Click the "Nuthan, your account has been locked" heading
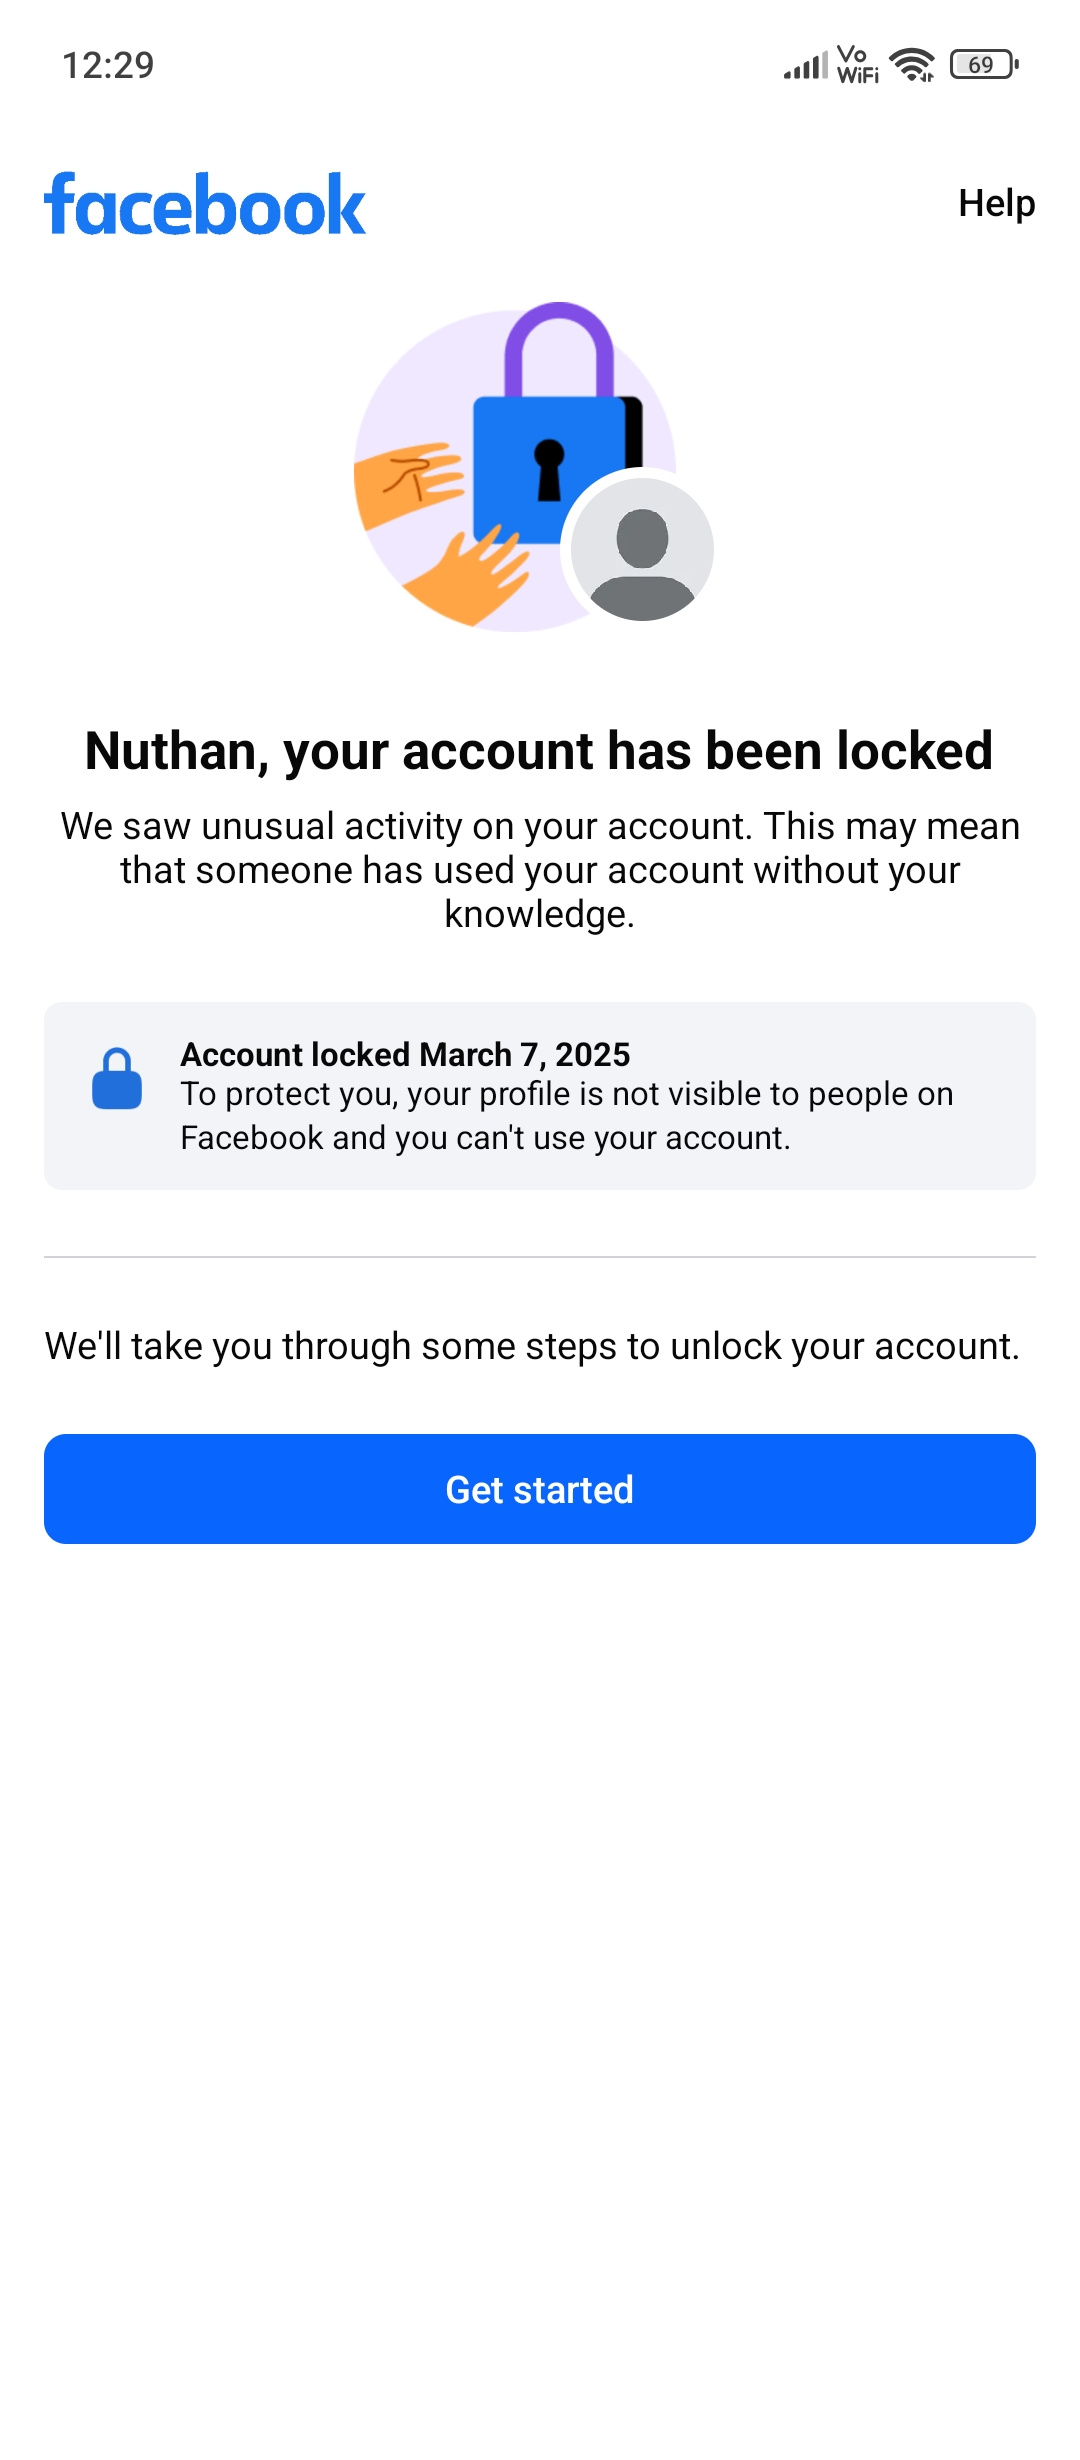The image size is (1080, 2460). [x=539, y=751]
